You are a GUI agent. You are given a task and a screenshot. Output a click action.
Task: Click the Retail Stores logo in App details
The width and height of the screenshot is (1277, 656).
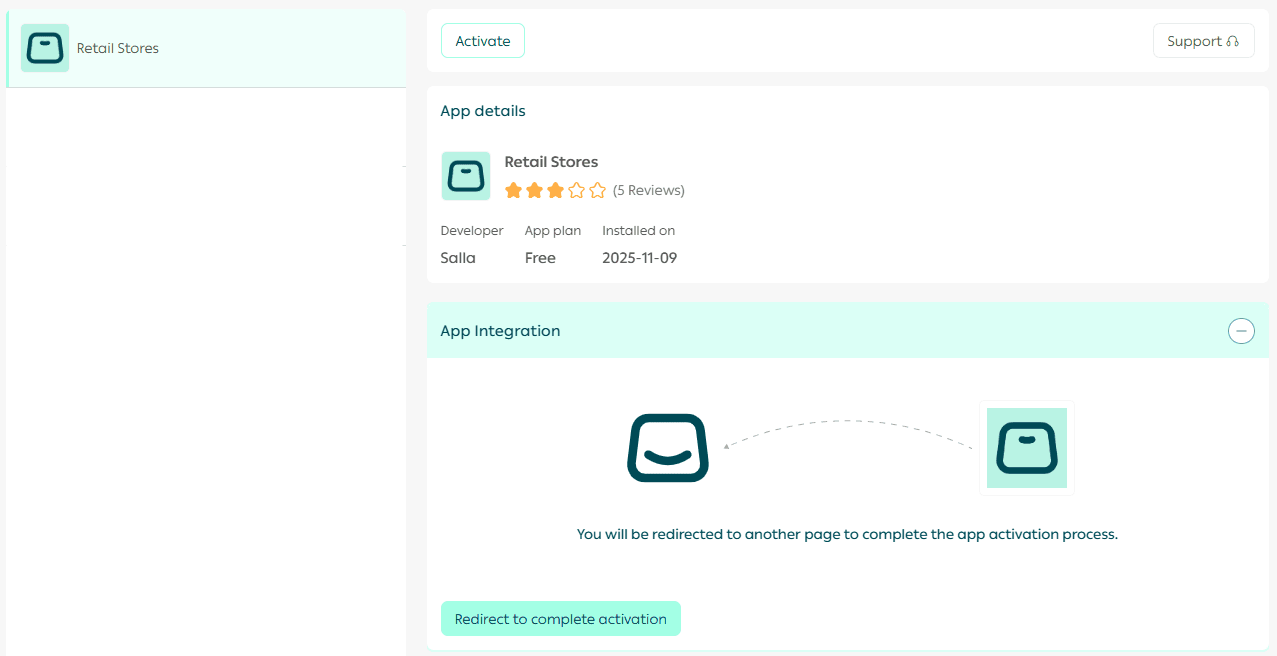point(466,176)
